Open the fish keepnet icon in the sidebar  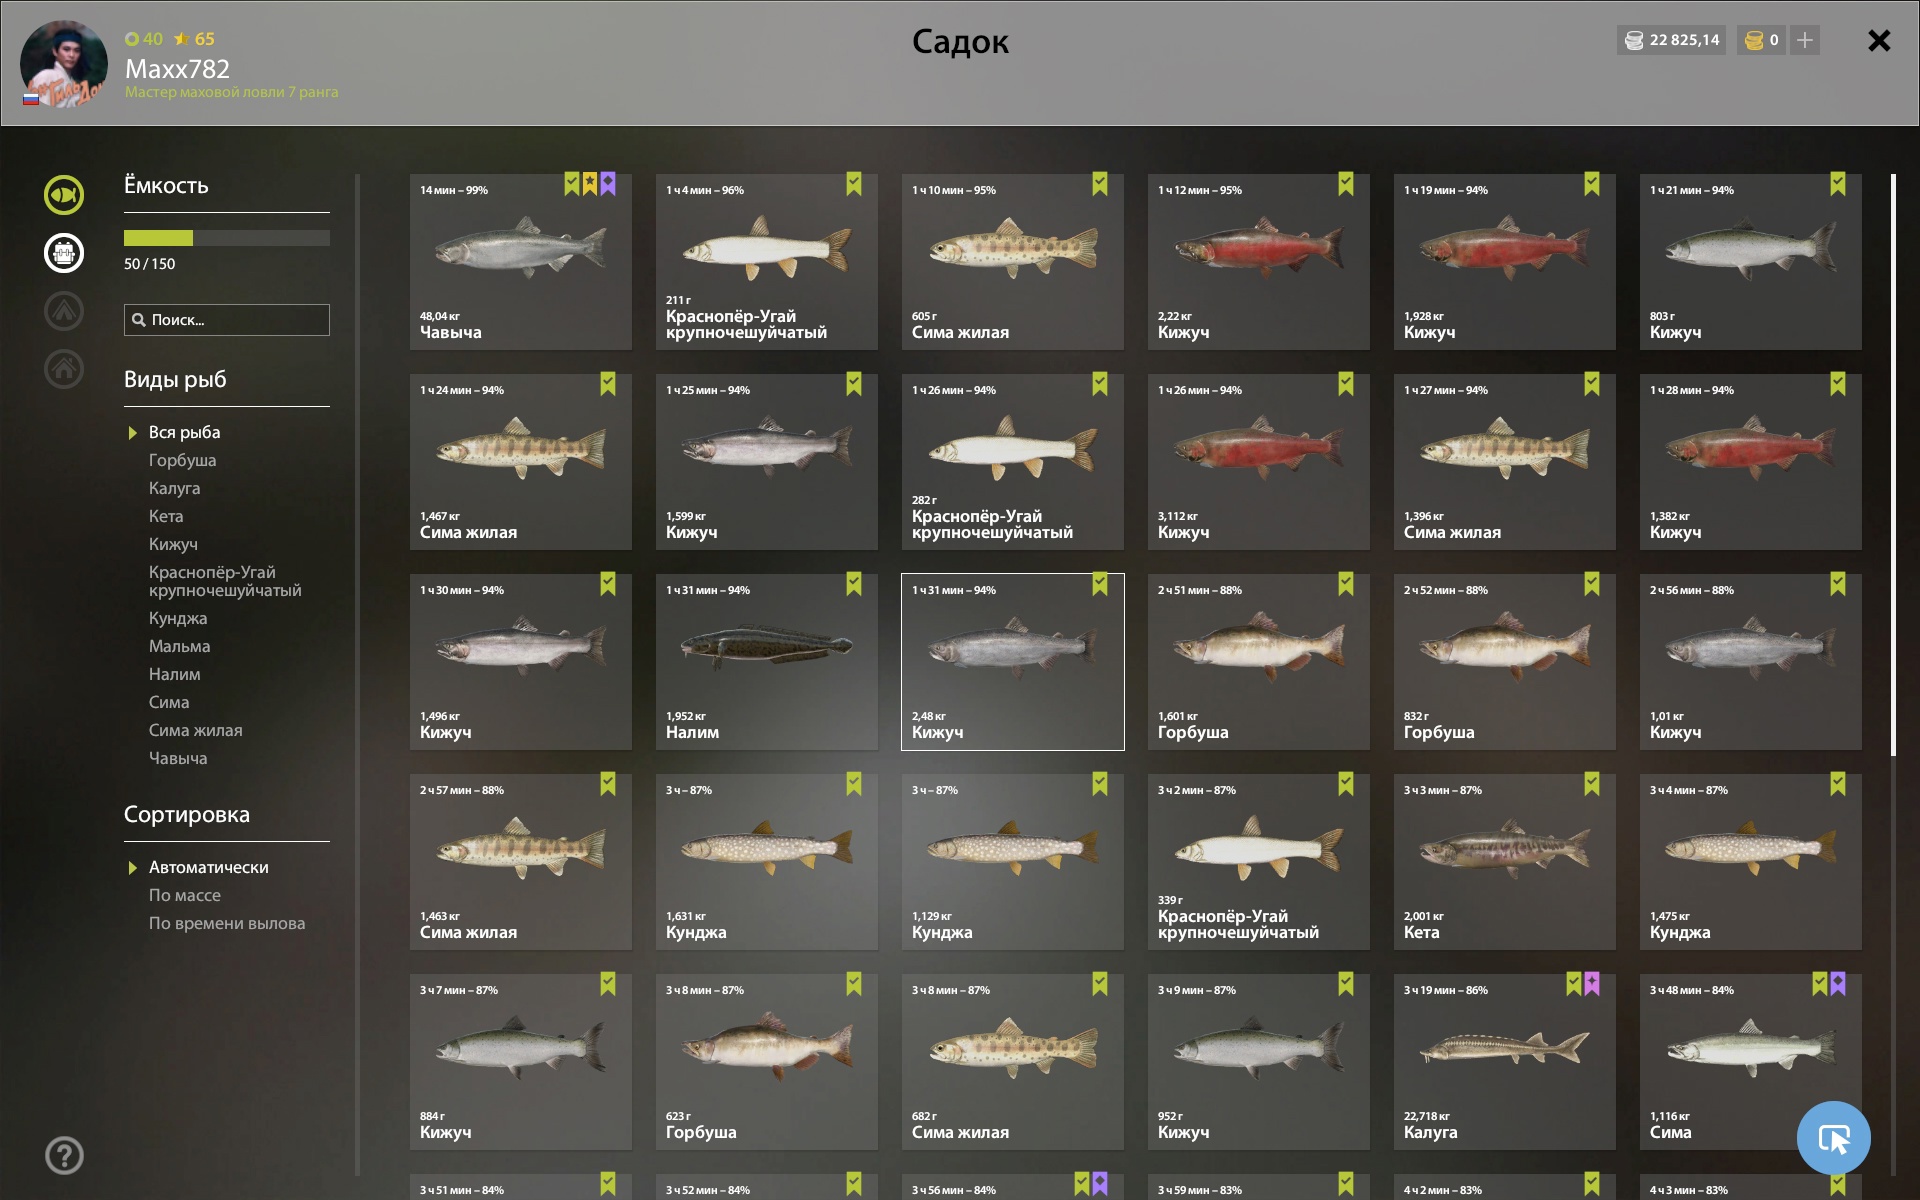point(64,194)
